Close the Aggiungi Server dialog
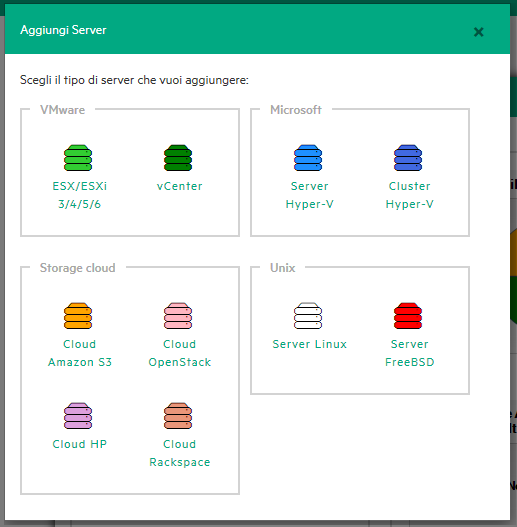Image resolution: width=517 pixels, height=527 pixels. (478, 32)
